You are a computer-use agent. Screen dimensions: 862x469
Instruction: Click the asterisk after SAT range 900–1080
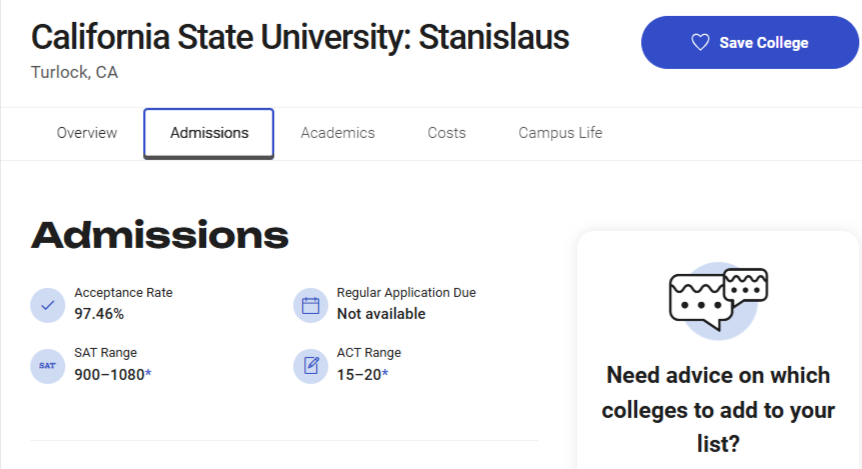(148, 373)
